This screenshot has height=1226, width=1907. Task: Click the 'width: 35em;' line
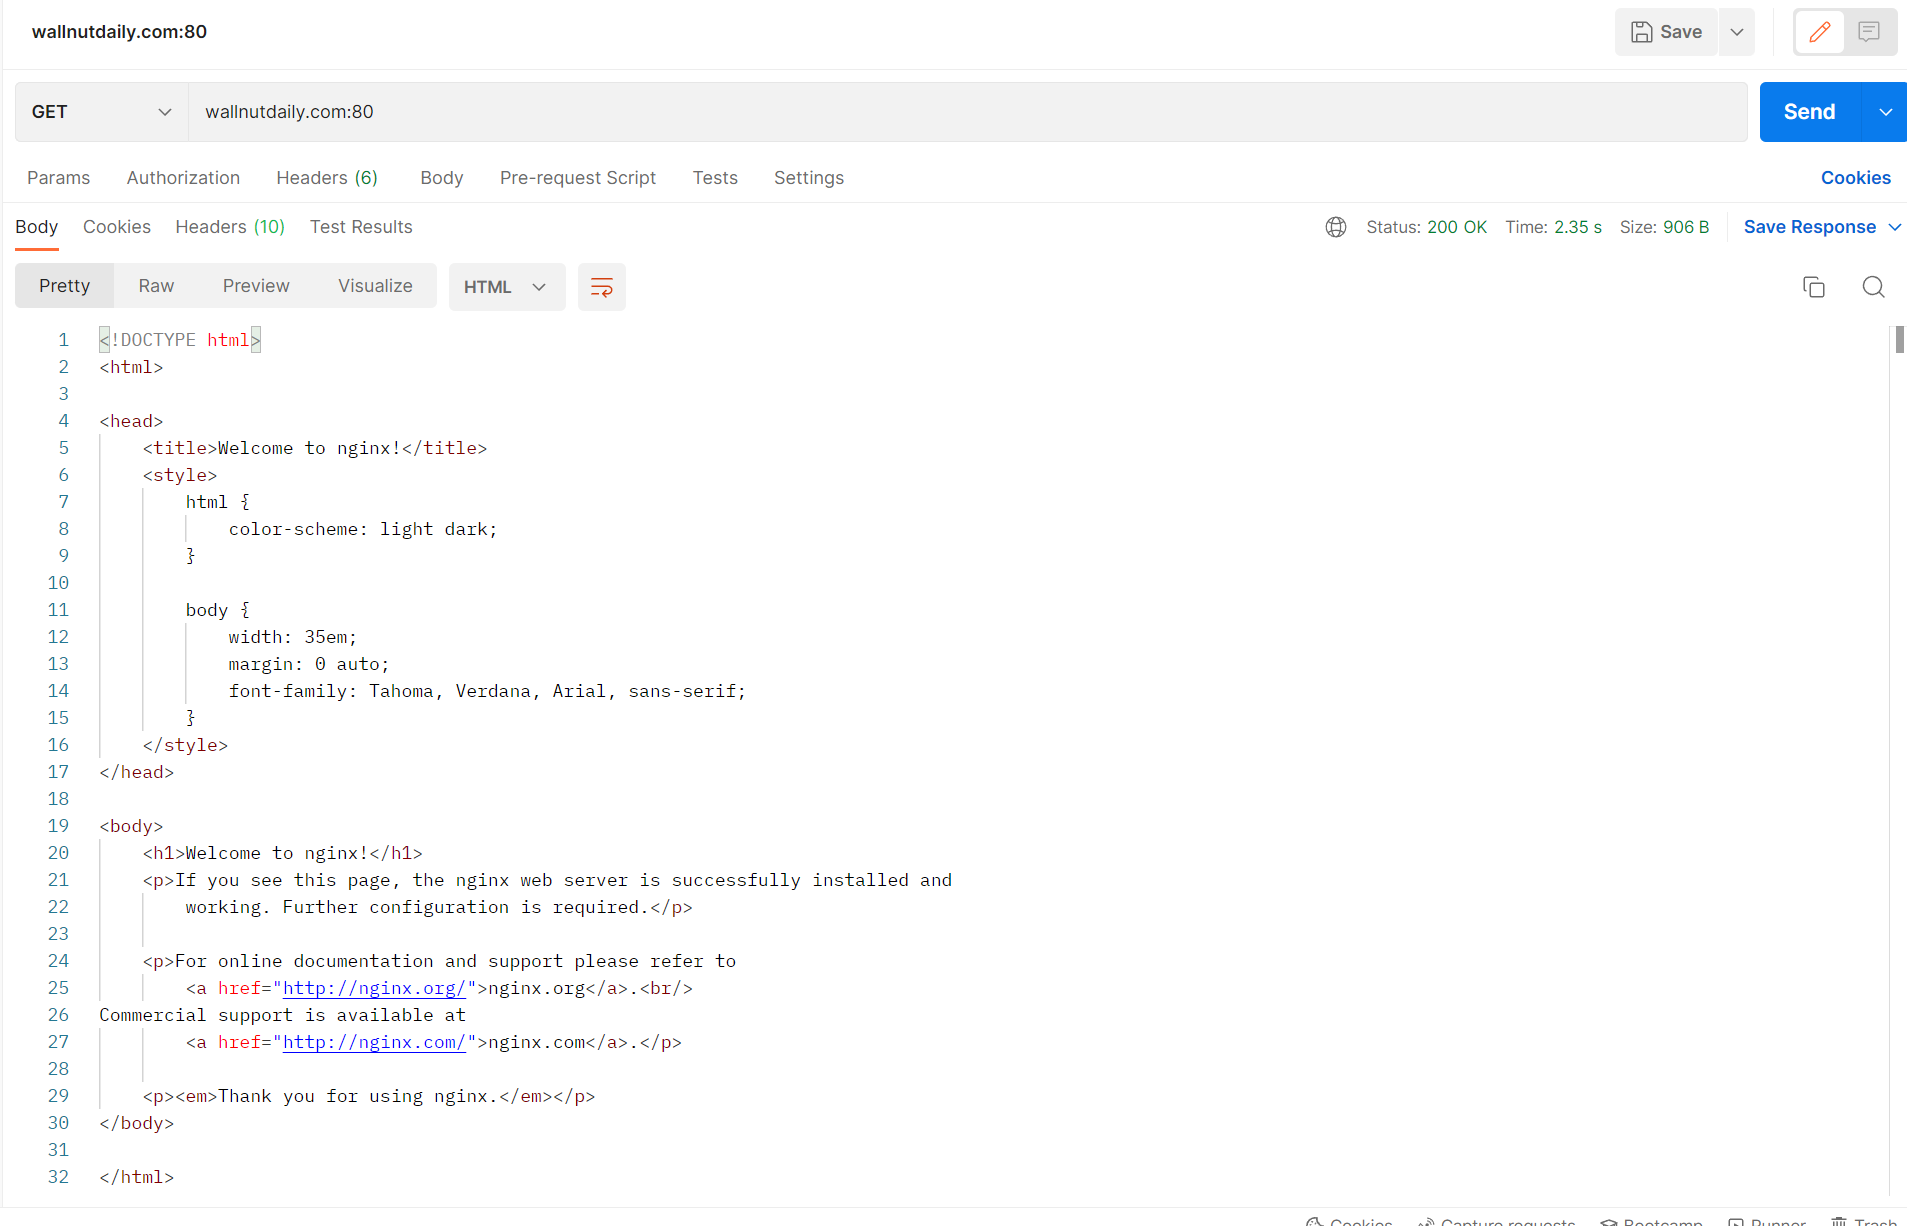click(x=292, y=637)
